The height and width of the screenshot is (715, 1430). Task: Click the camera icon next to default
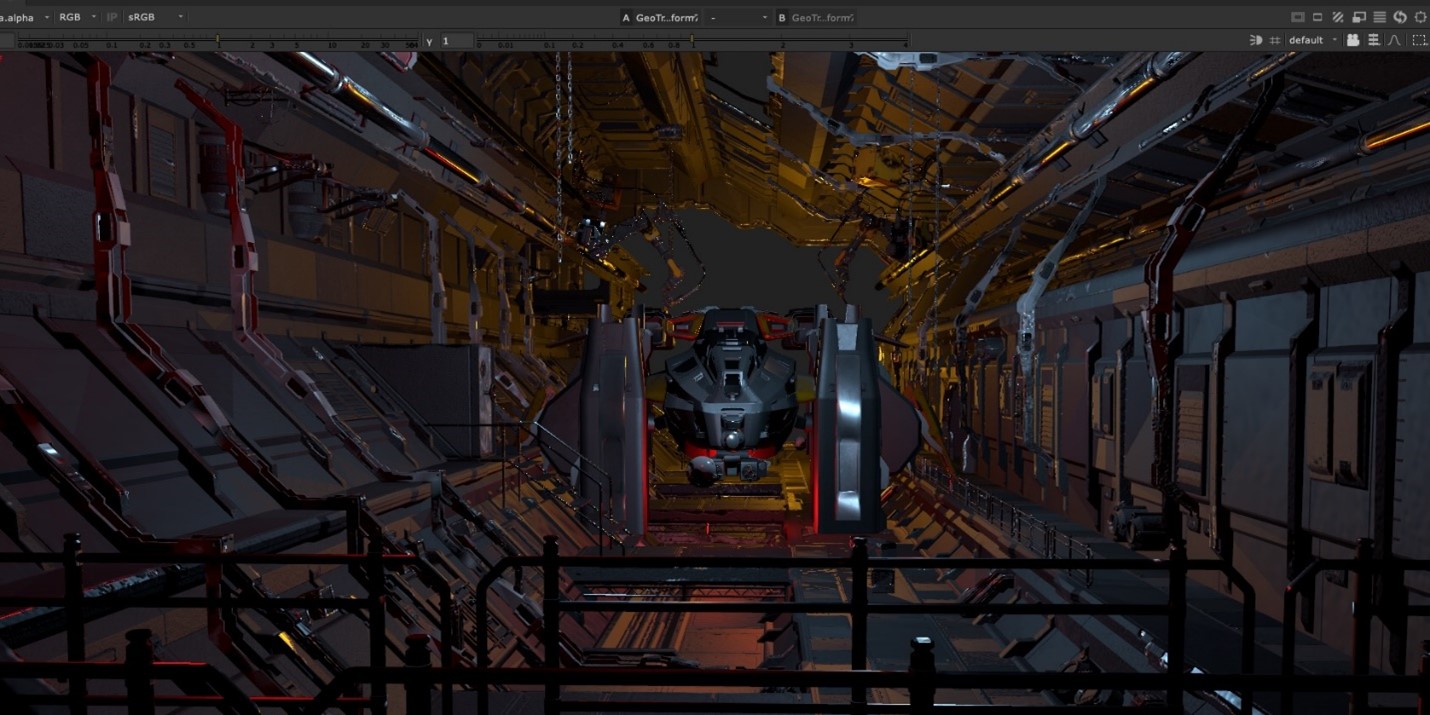[x=1353, y=40]
